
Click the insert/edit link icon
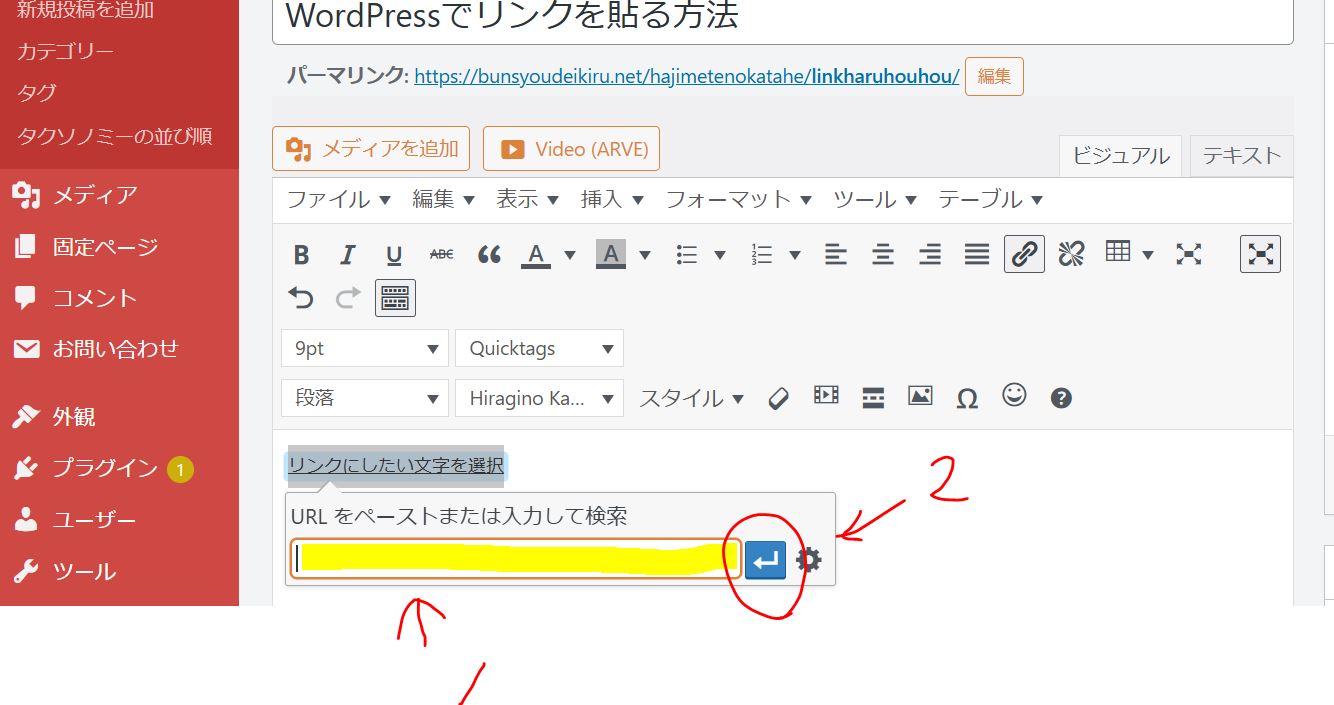pos(1024,254)
